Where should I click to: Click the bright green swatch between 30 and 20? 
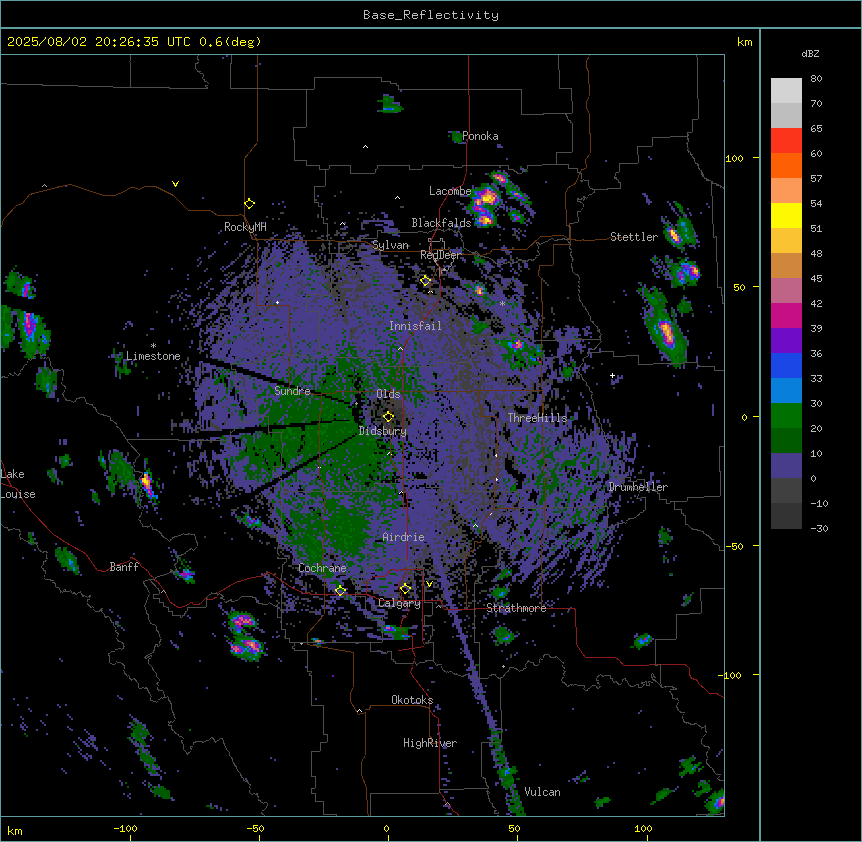pyautogui.click(x=786, y=416)
